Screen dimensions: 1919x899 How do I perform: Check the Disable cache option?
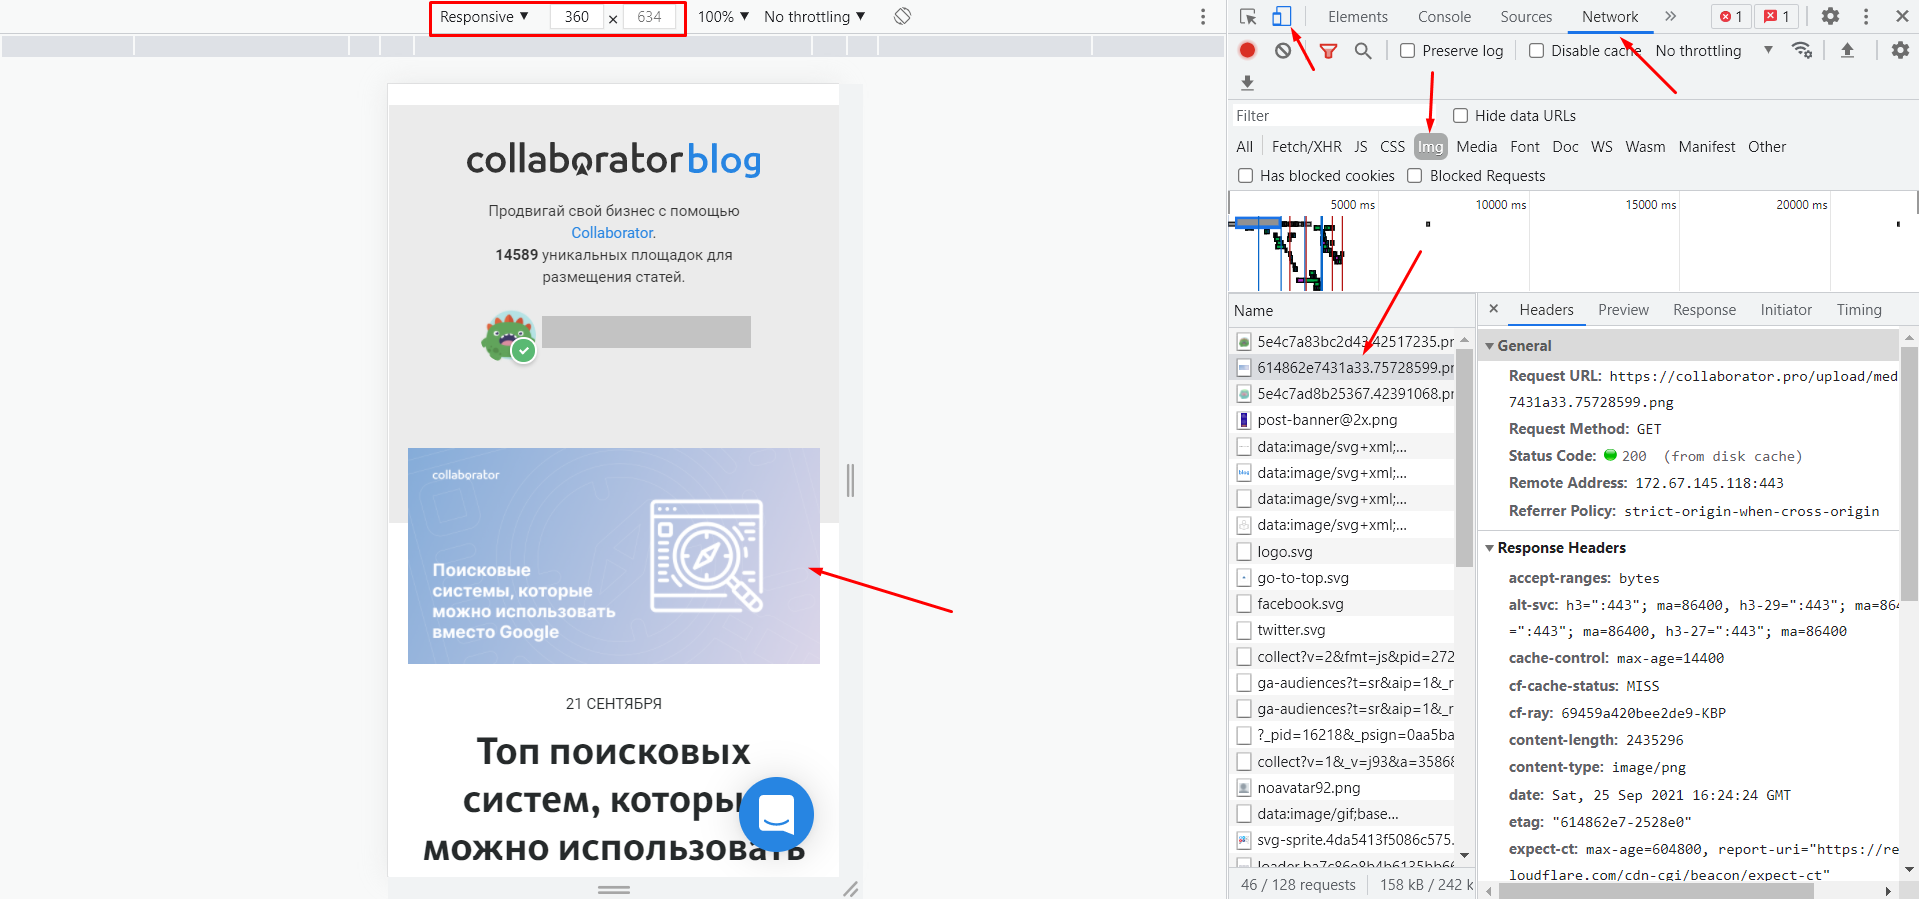pos(1537,51)
